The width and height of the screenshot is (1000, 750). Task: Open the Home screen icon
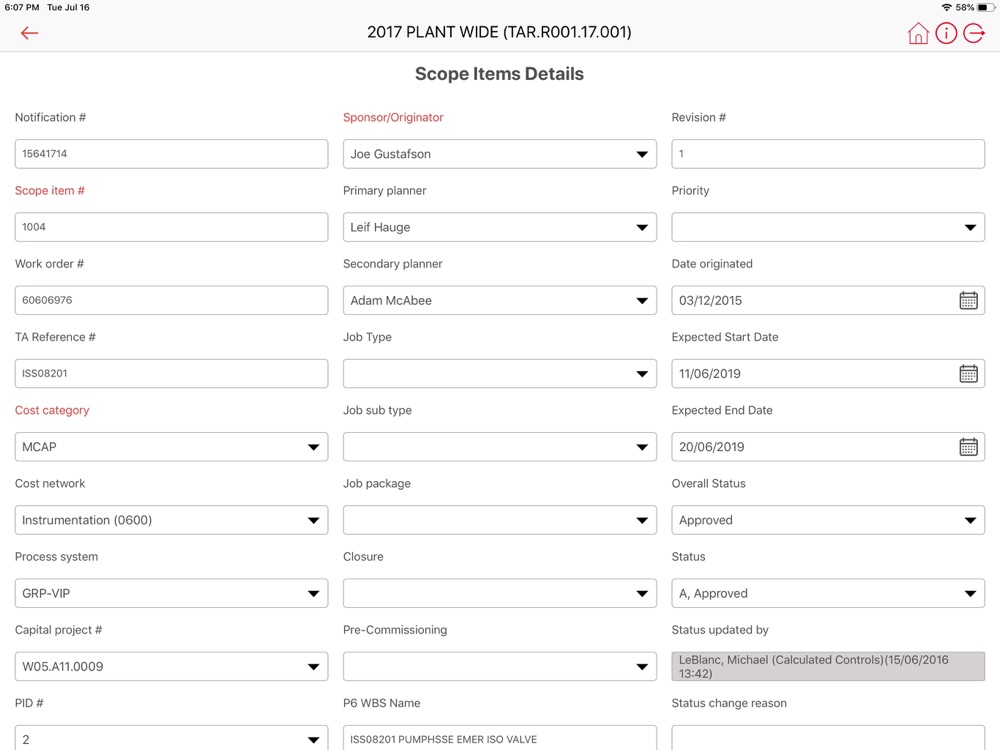click(x=918, y=33)
